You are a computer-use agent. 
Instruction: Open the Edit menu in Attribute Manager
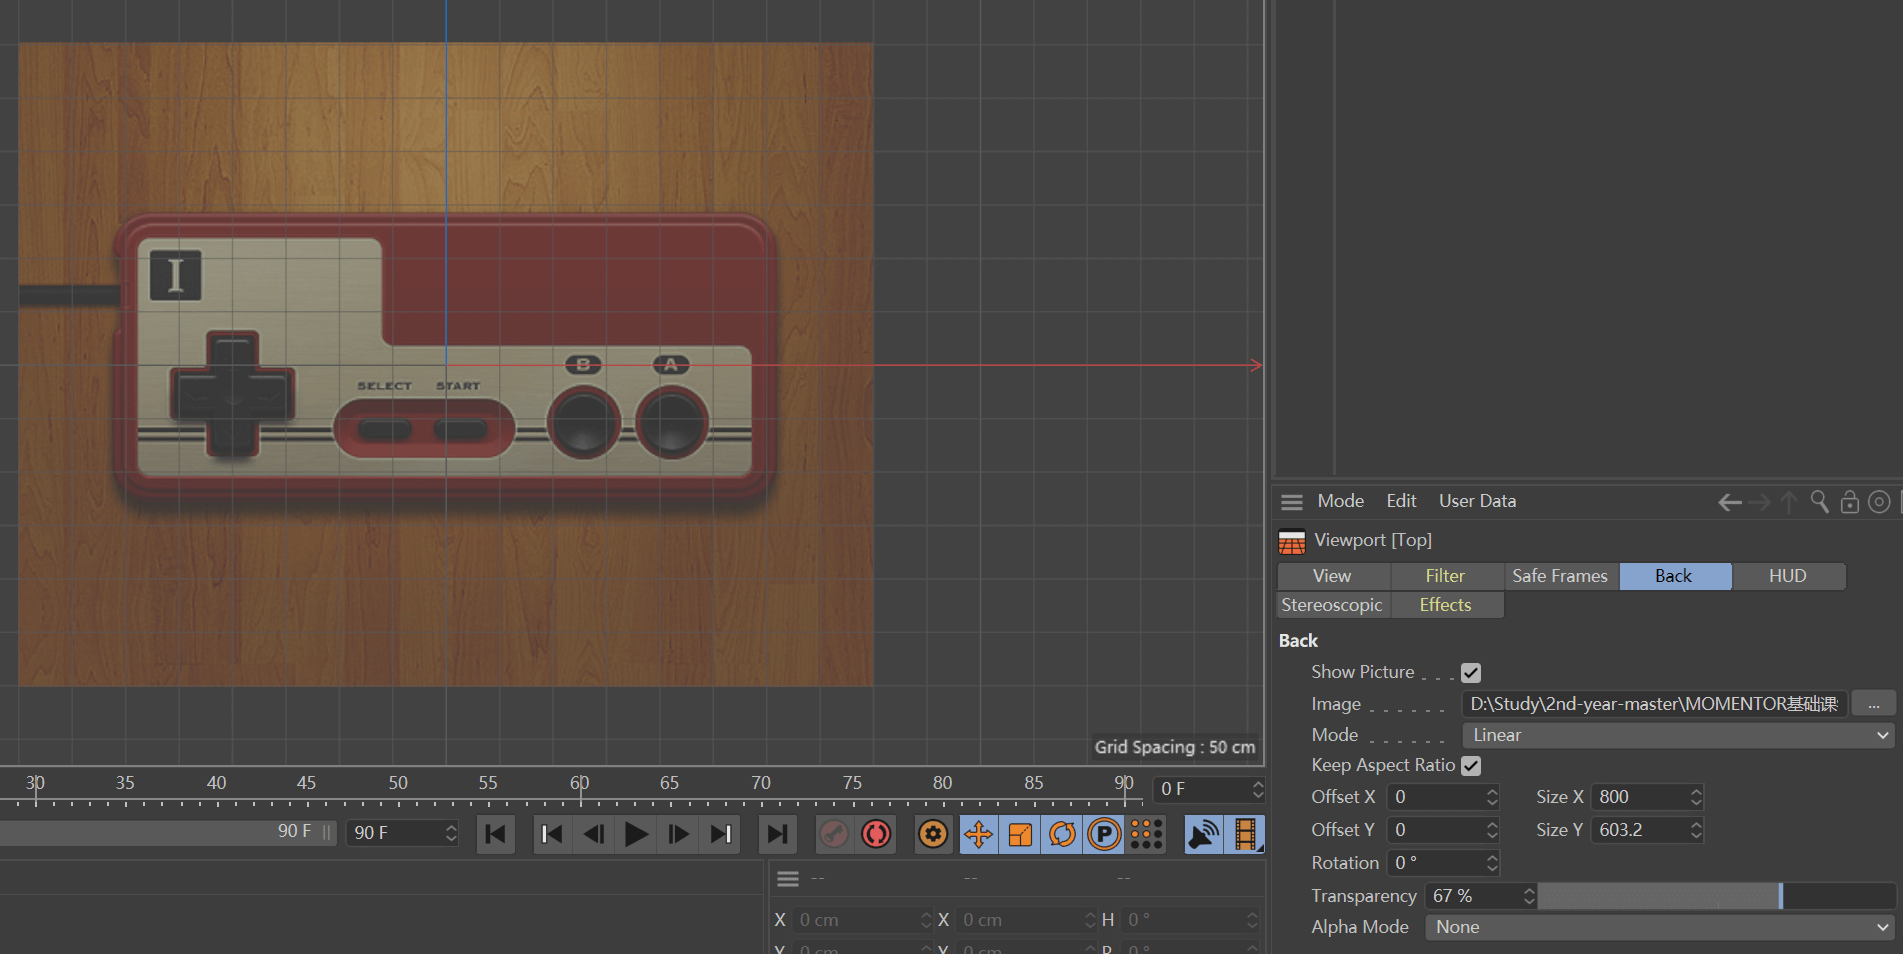point(1401,501)
